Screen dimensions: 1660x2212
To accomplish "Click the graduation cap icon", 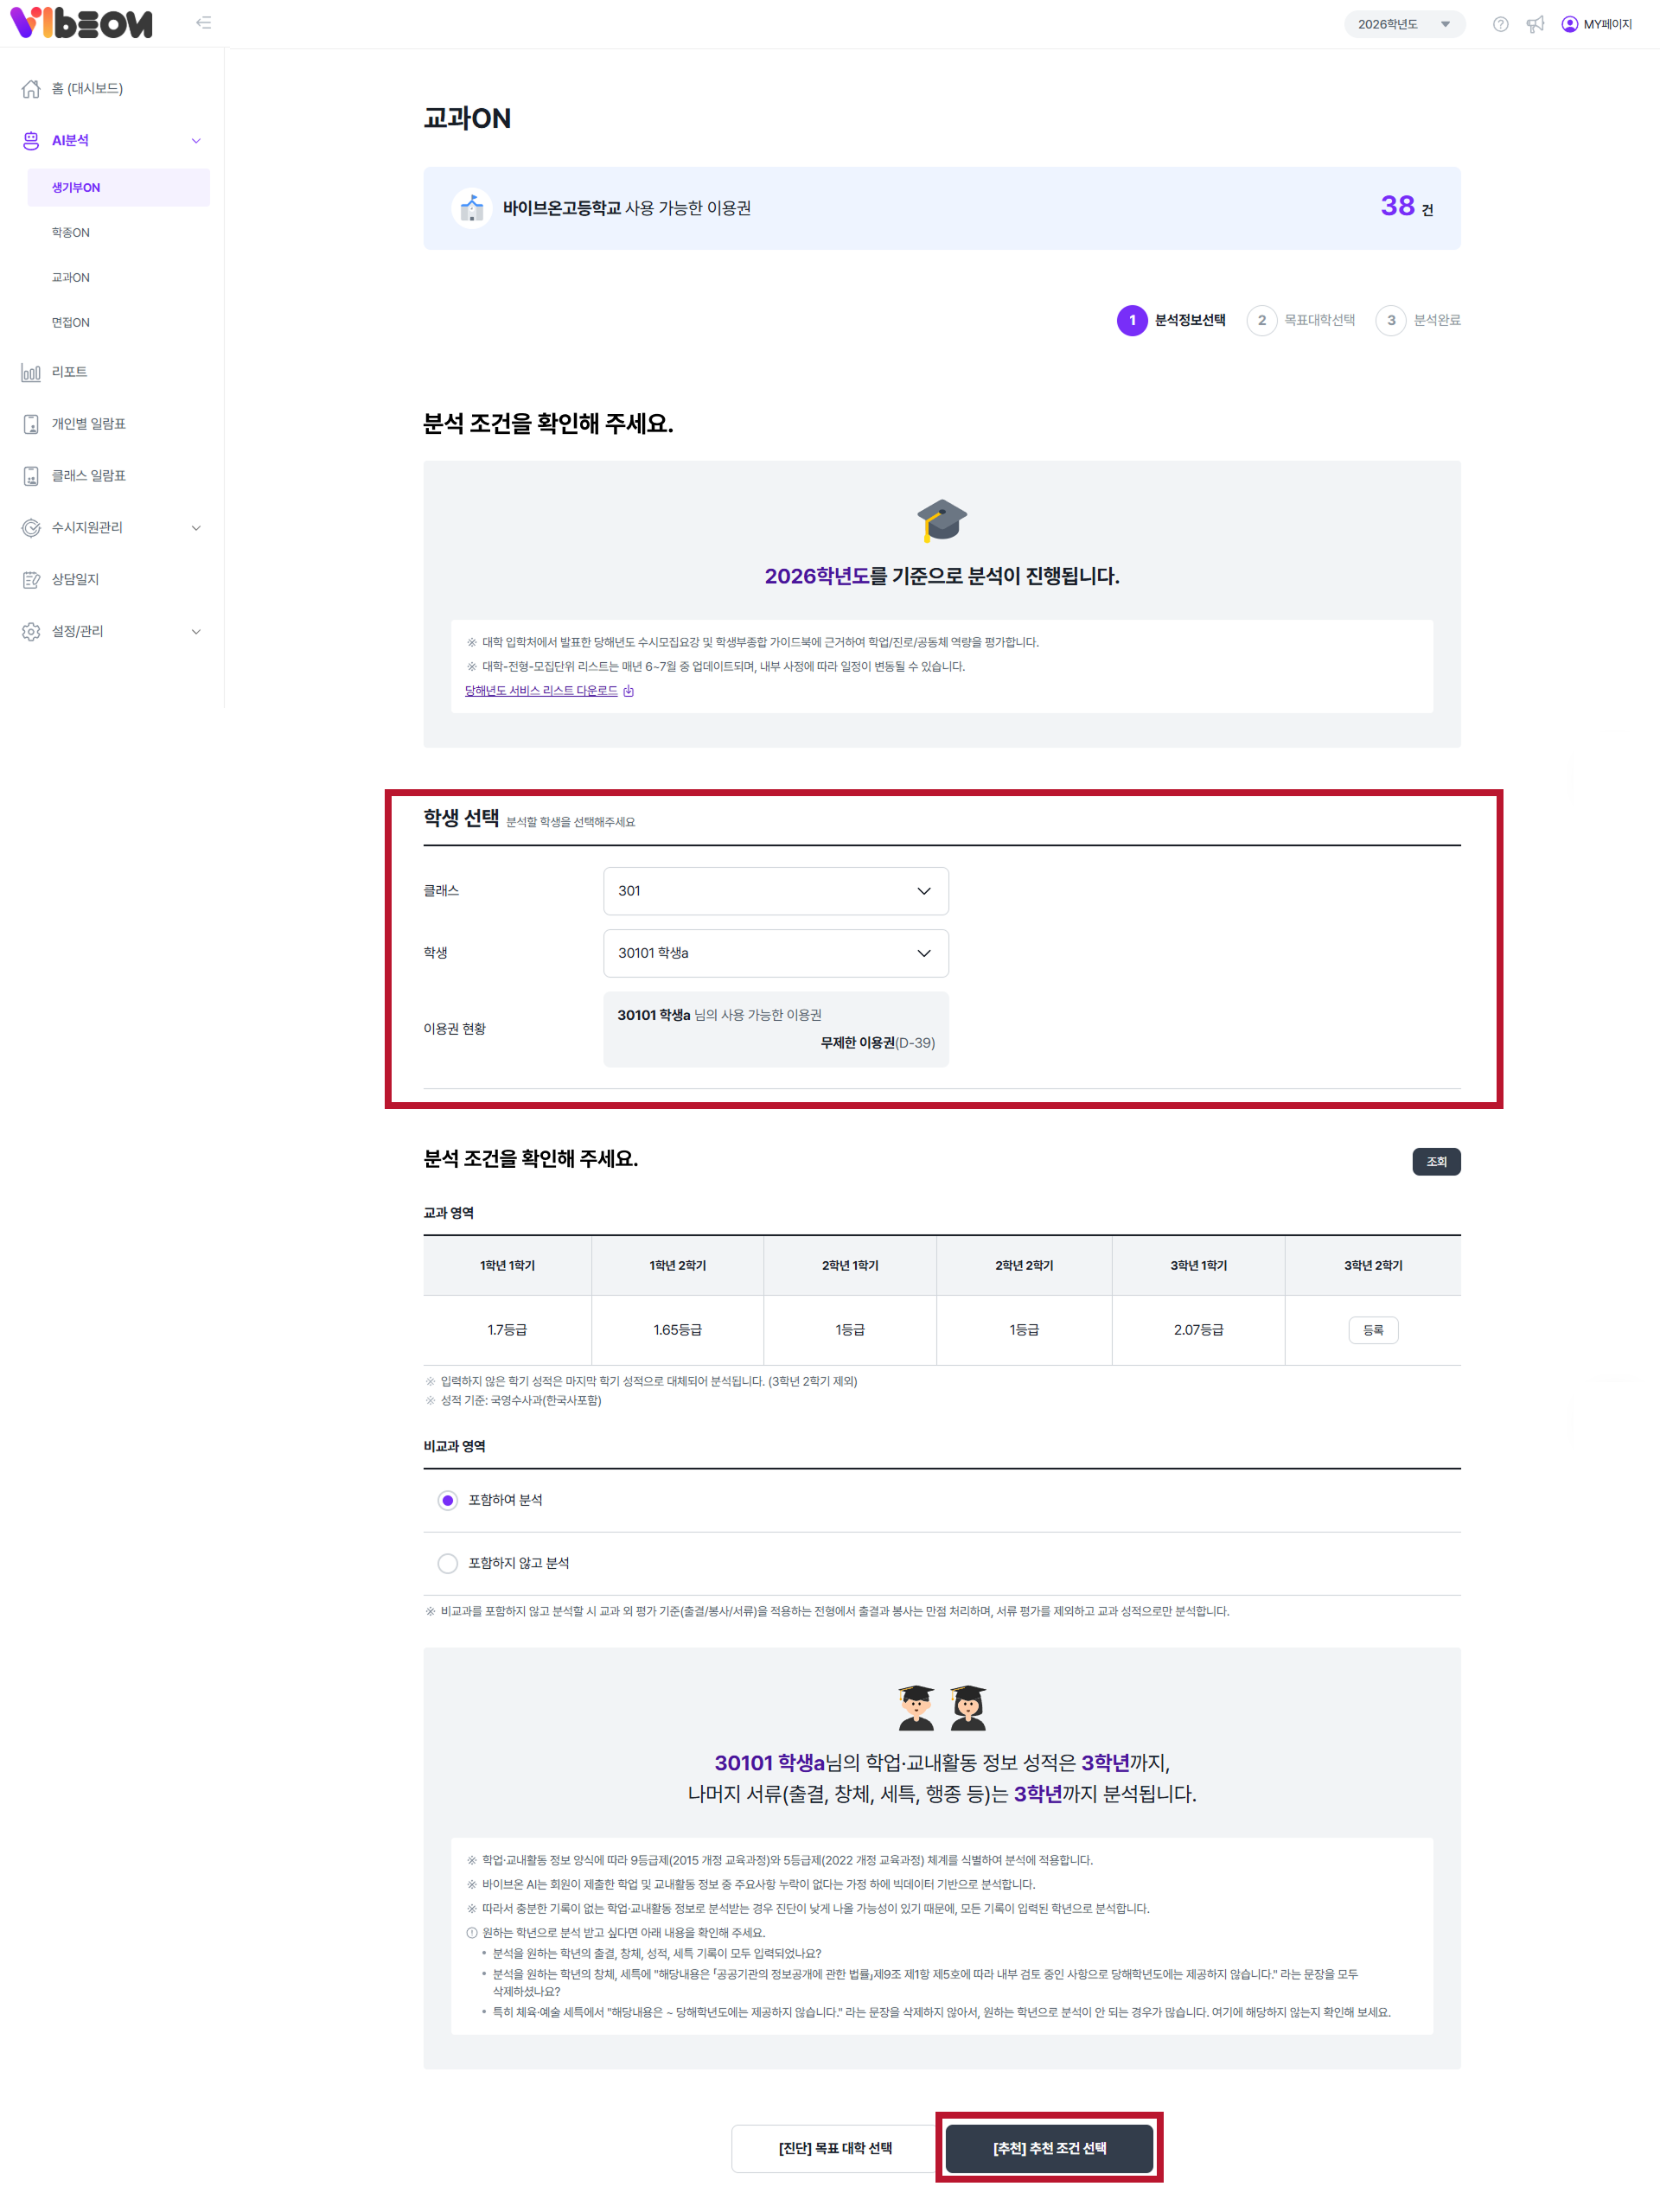I will [941, 520].
